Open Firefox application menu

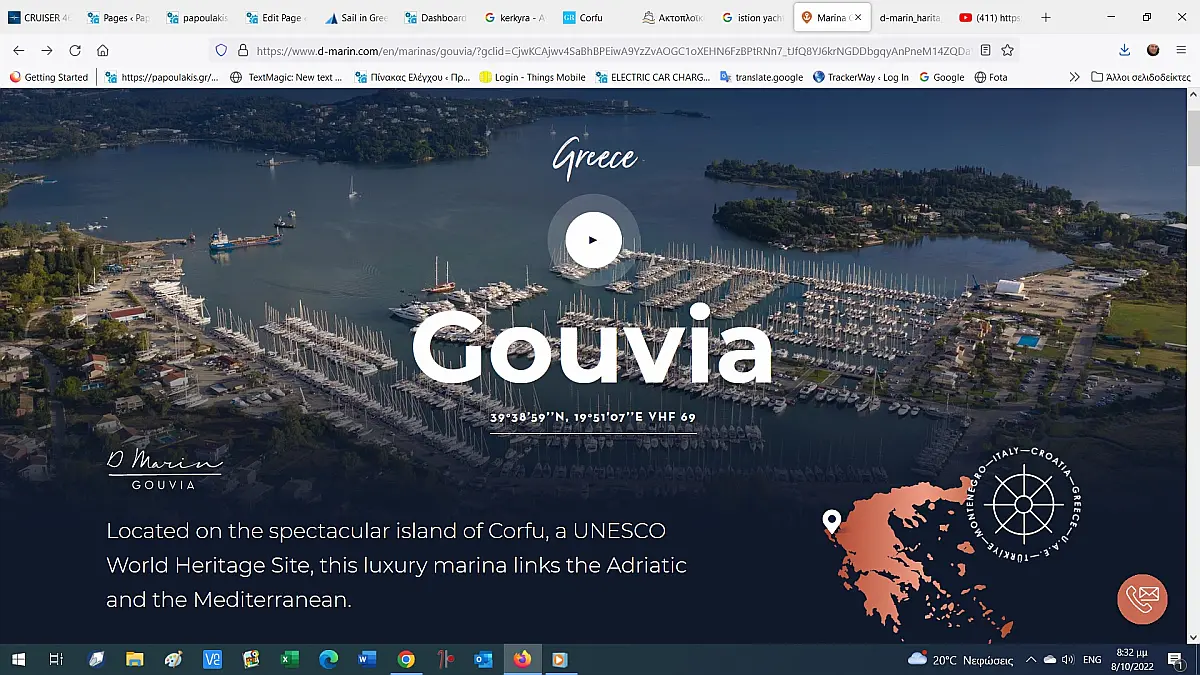point(1181,50)
